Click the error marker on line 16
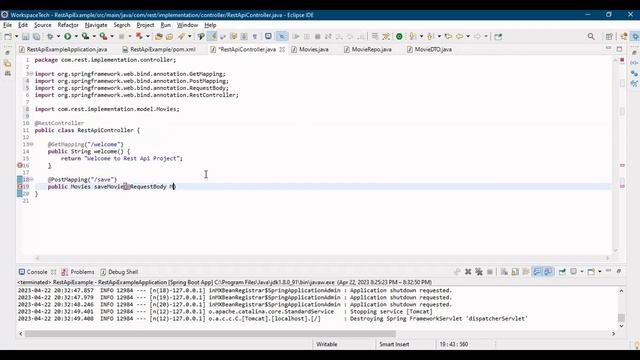Viewport: 640px width, 360px height. (x=20, y=165)
